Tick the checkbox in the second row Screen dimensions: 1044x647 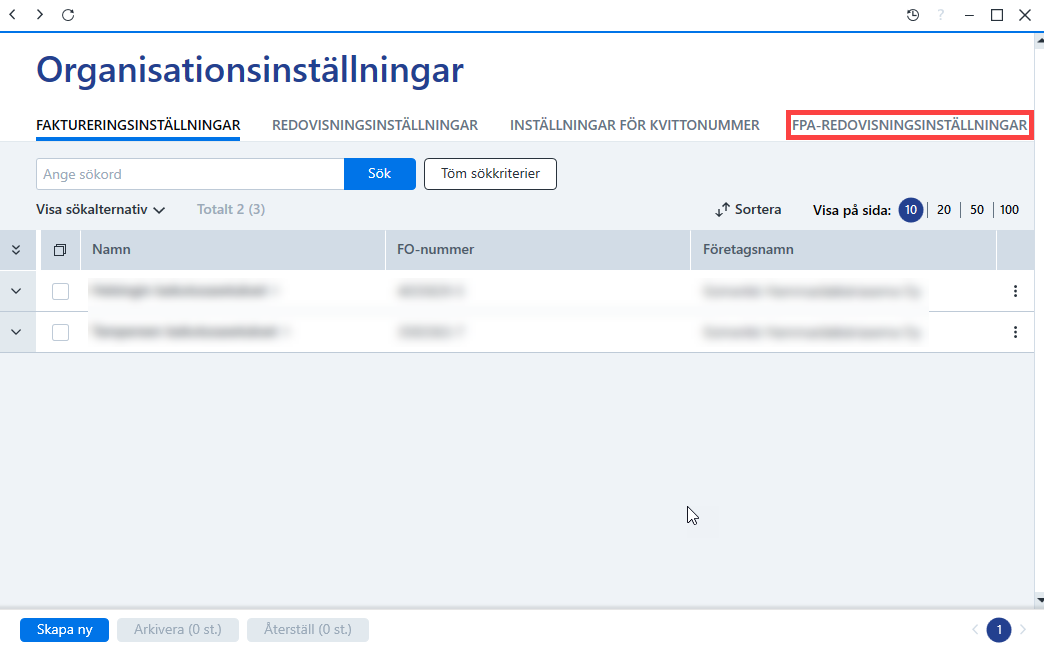tap(61, 332)
